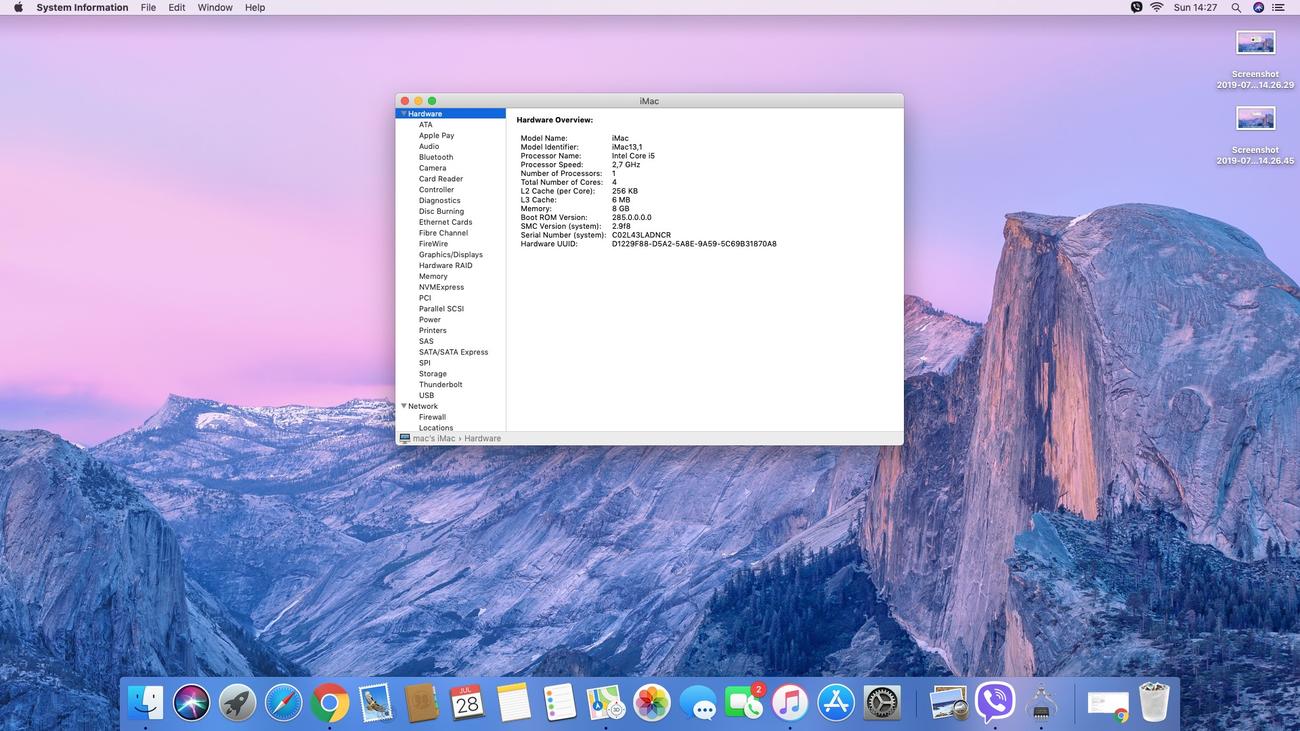
Task: Select Bluetooth in the sidebar
Action: 436,157
